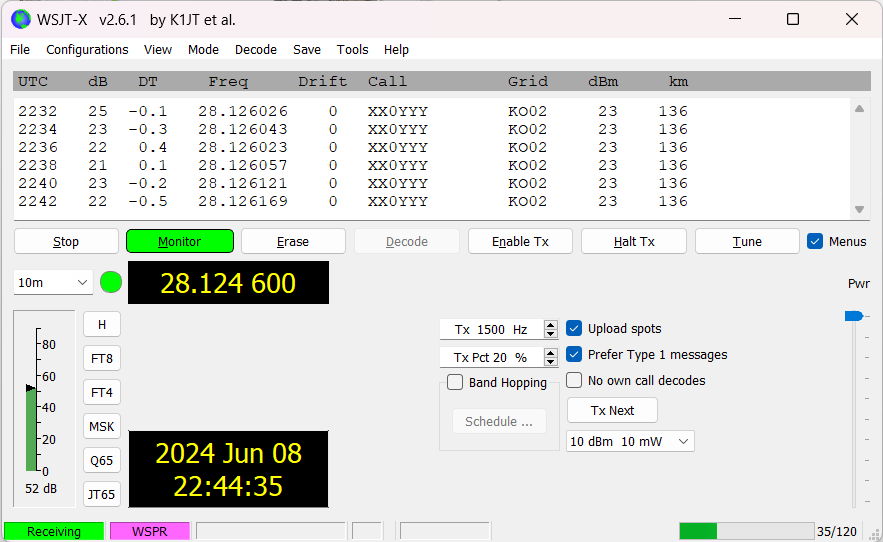Toggle Tx Next button

coord(612,410)
